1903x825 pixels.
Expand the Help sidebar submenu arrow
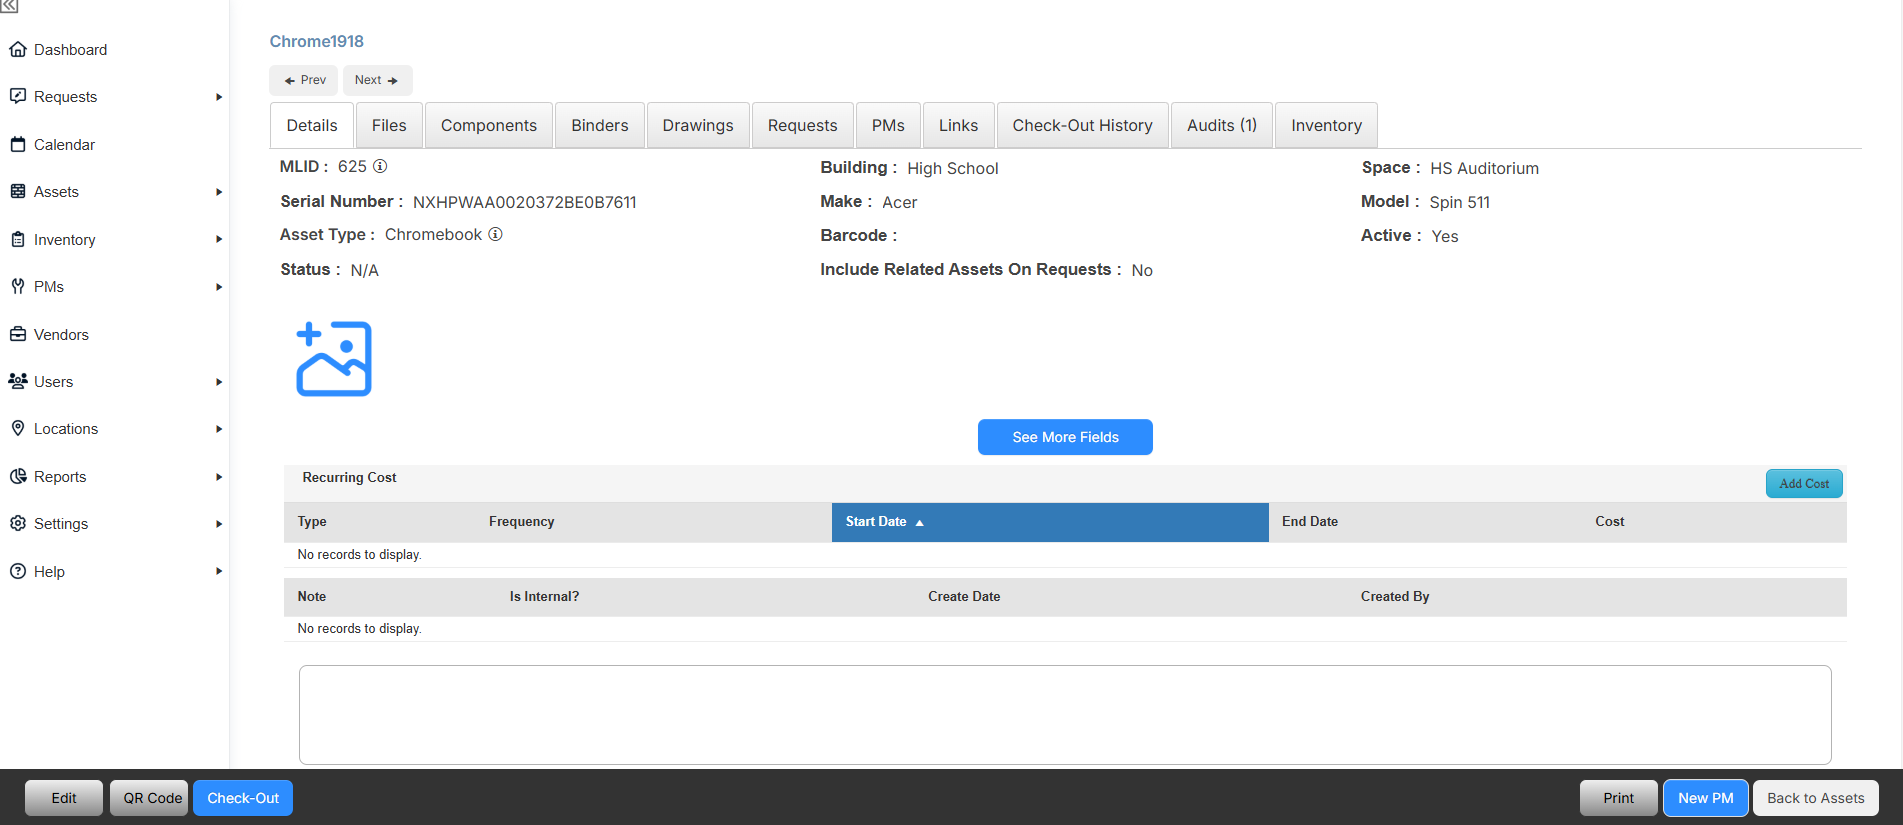point(219,571)
